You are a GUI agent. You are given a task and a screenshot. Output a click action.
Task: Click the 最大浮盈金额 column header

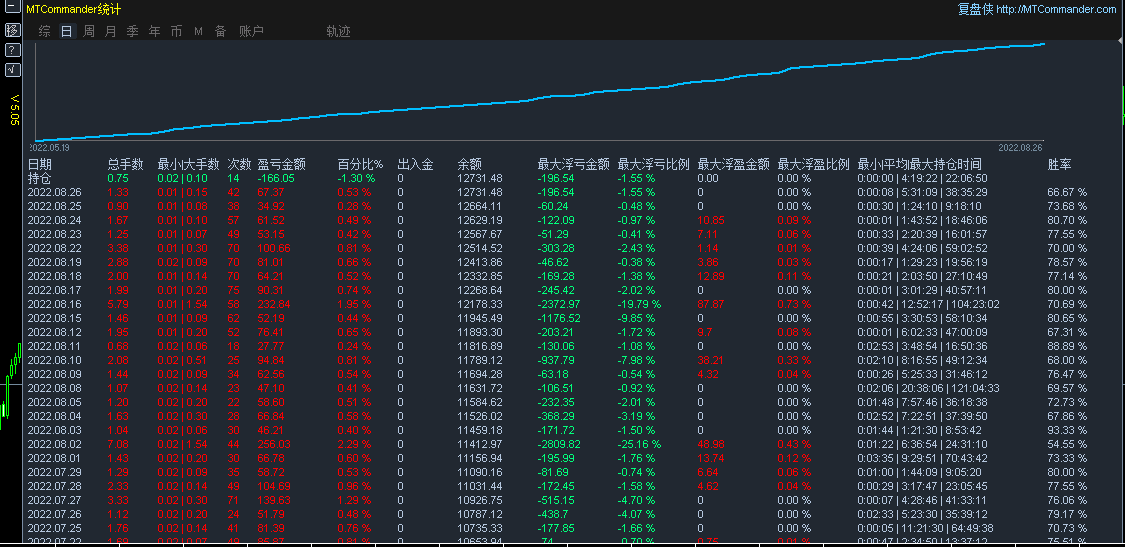(733, 164)
